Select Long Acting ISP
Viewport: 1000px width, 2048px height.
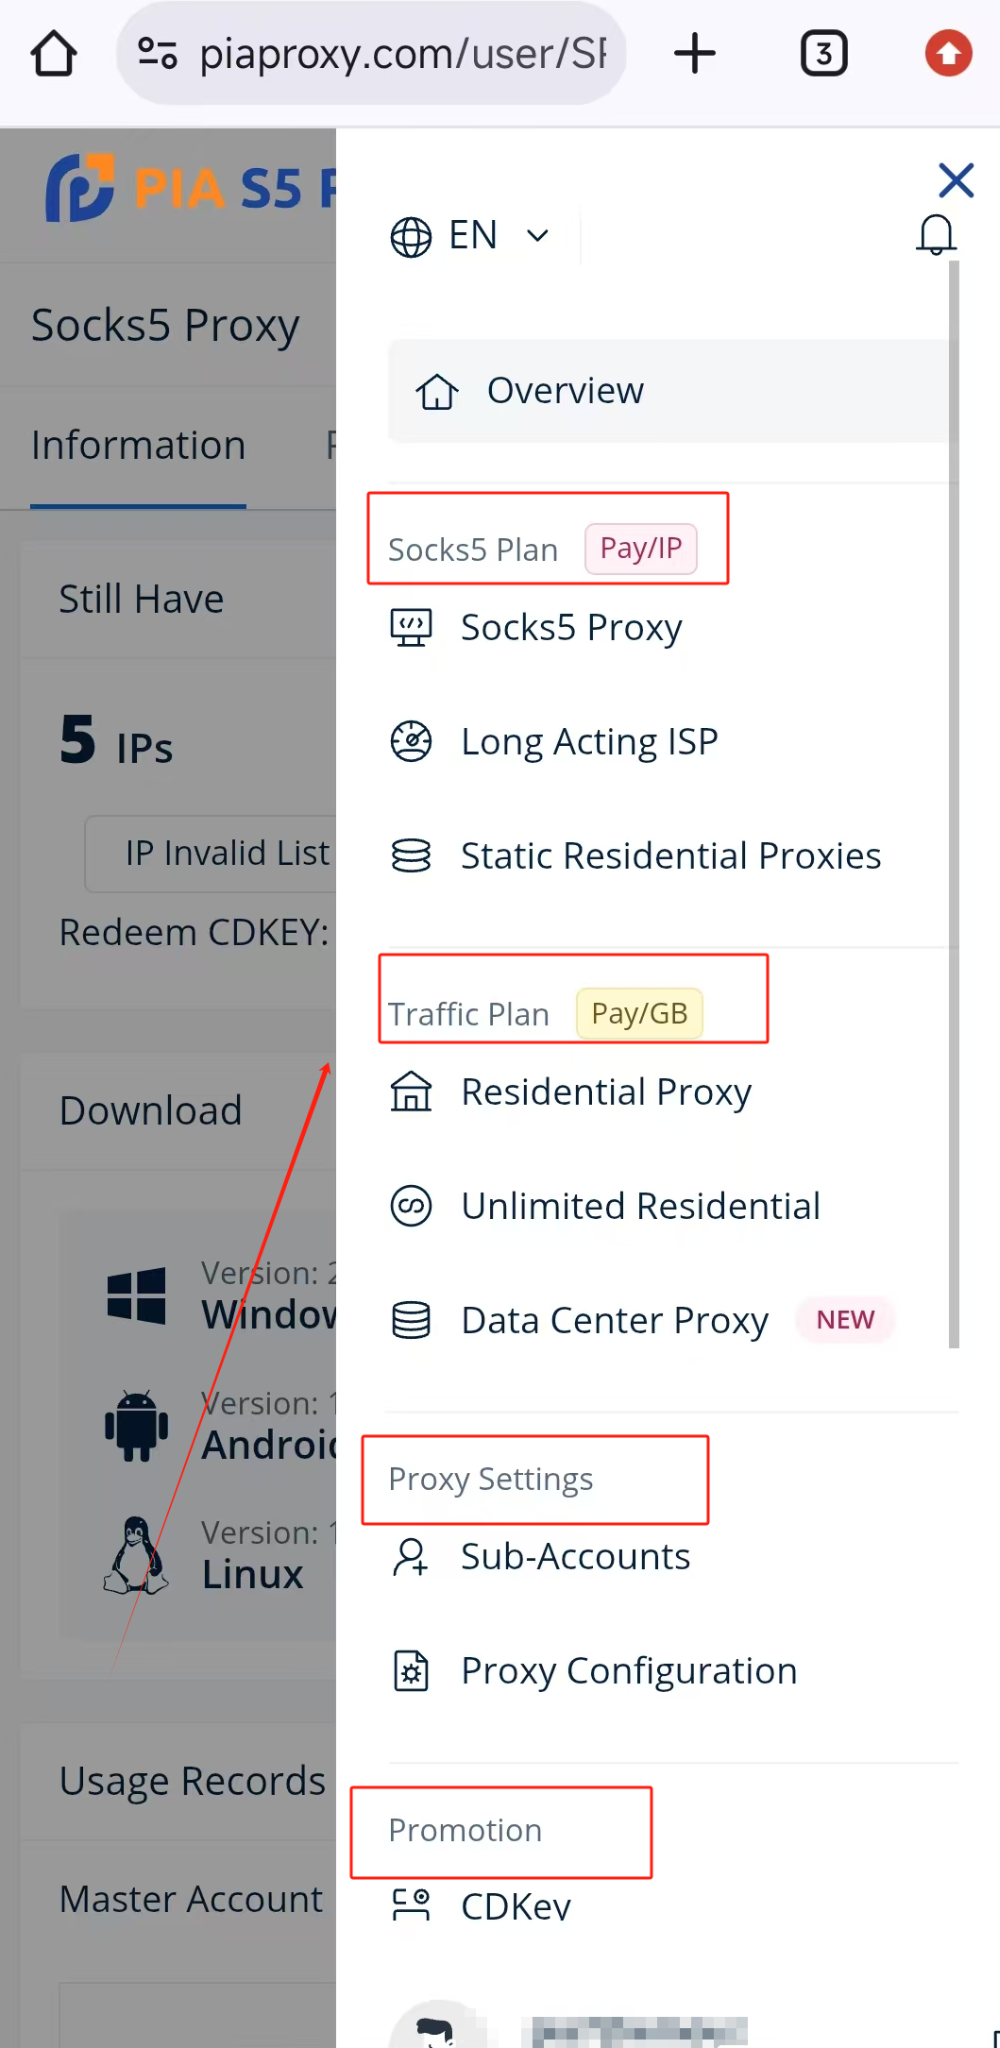(589, 742)
